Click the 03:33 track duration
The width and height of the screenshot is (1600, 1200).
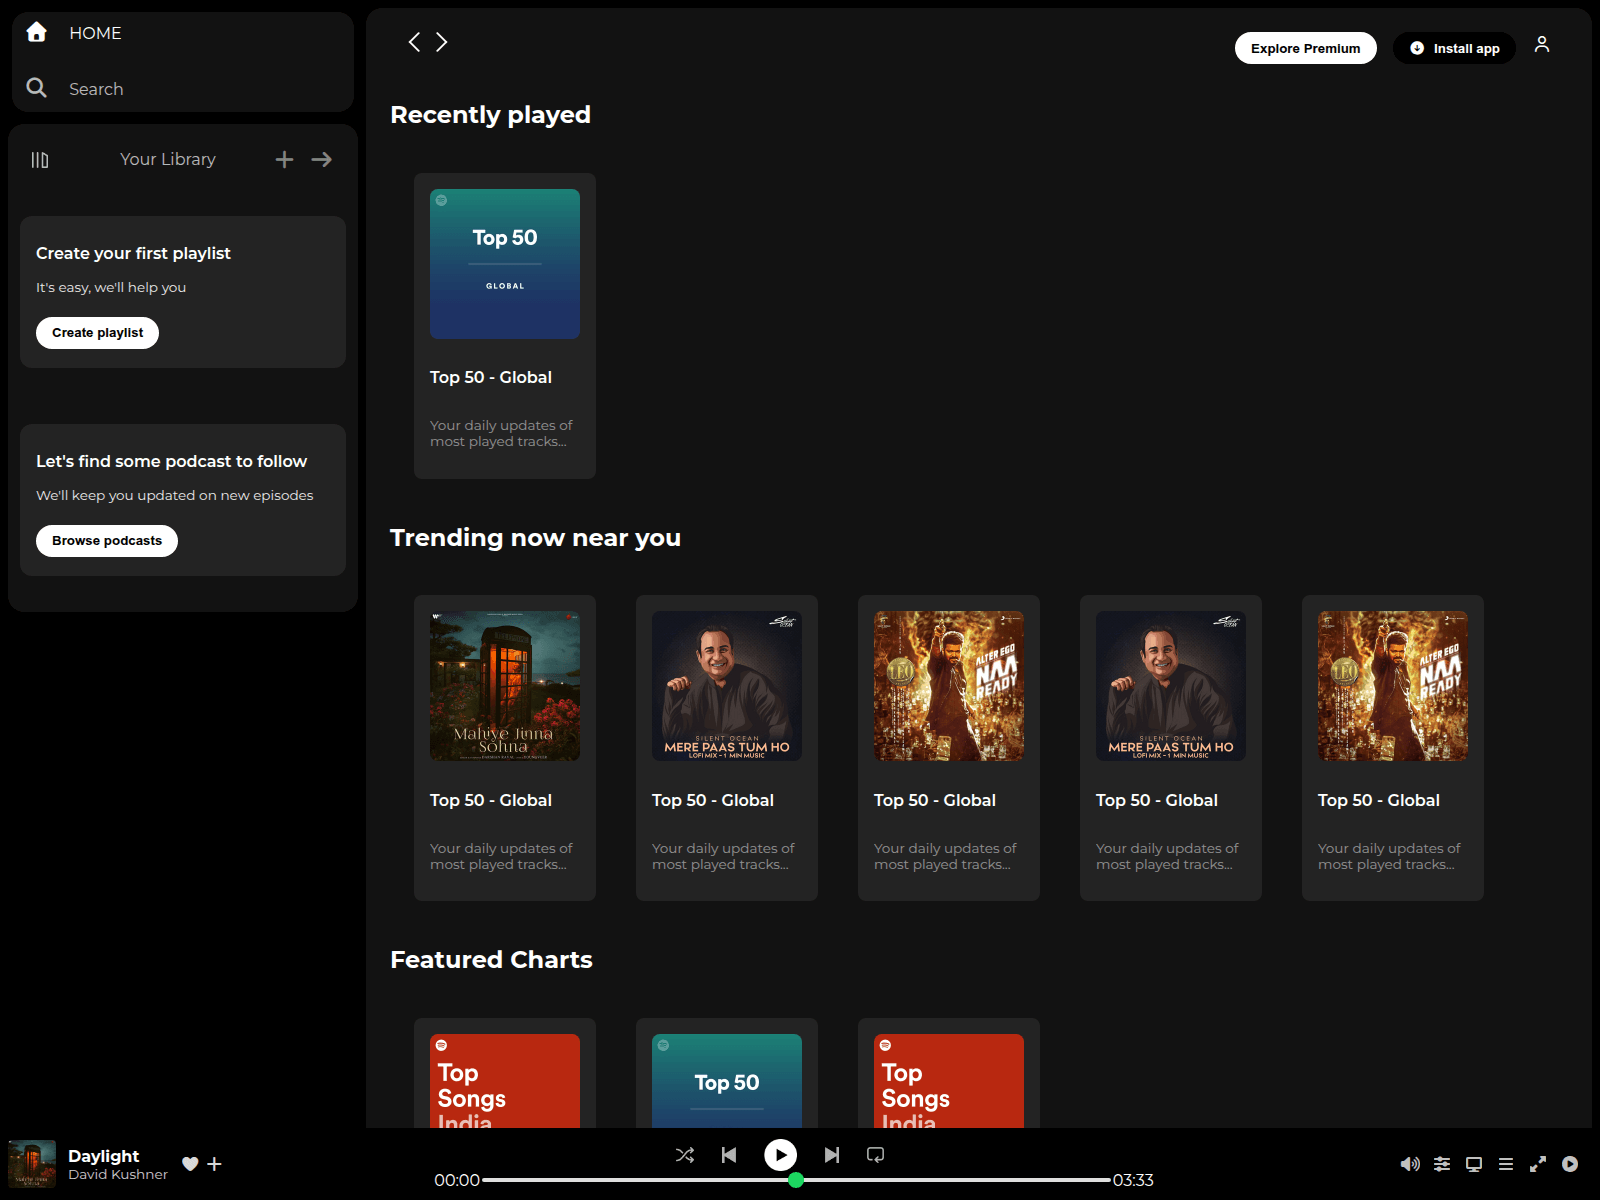[x=1133, y=1180]
